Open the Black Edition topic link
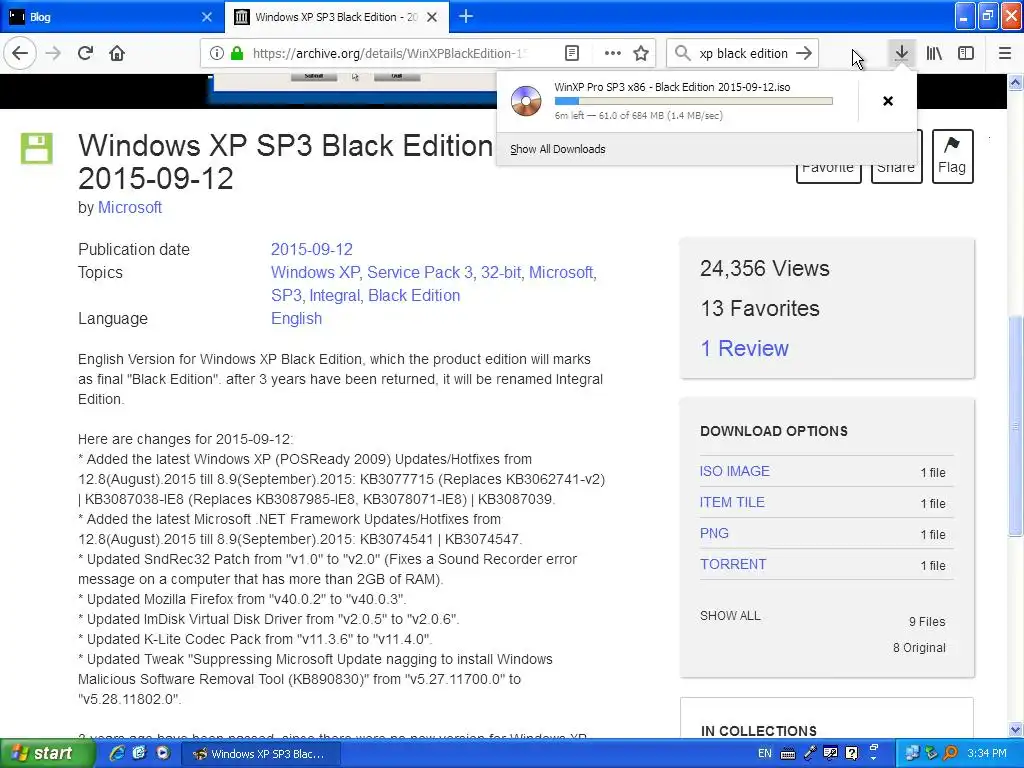This screenshot has height=768, width=1024. tap(414, 295)
